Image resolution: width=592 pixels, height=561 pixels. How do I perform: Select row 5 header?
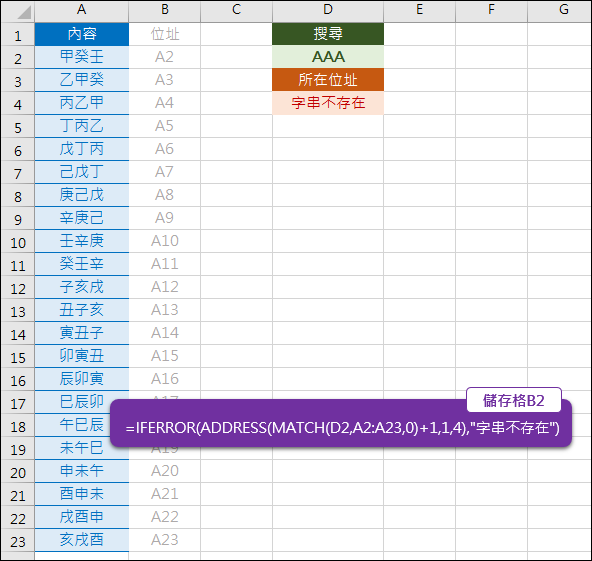point(18,127)
